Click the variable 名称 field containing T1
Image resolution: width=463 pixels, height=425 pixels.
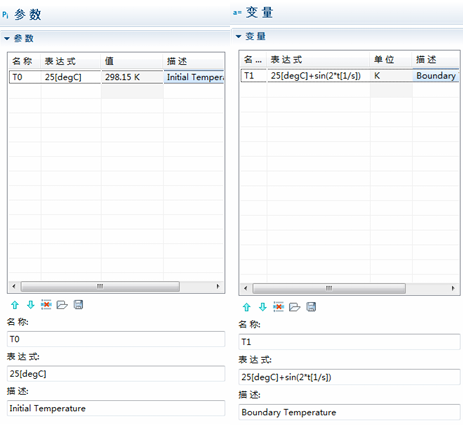[x=349, y=342]
